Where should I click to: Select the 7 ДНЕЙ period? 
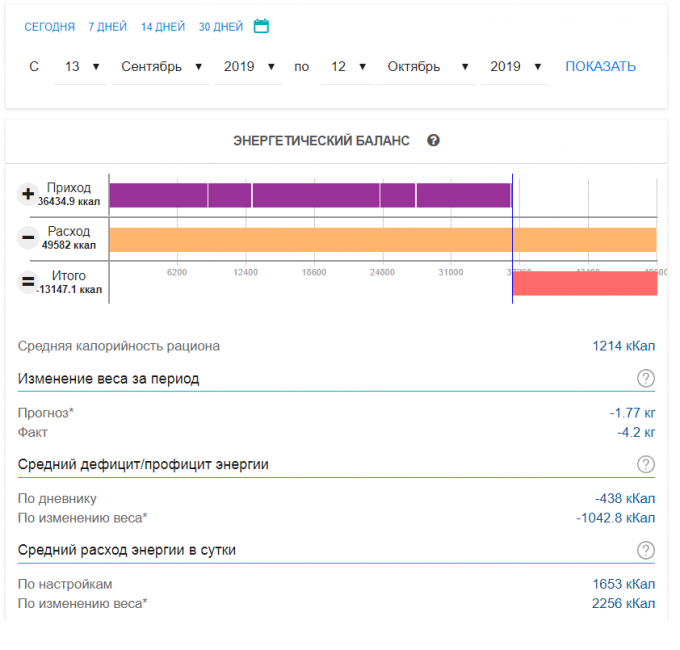click(107, 27)
